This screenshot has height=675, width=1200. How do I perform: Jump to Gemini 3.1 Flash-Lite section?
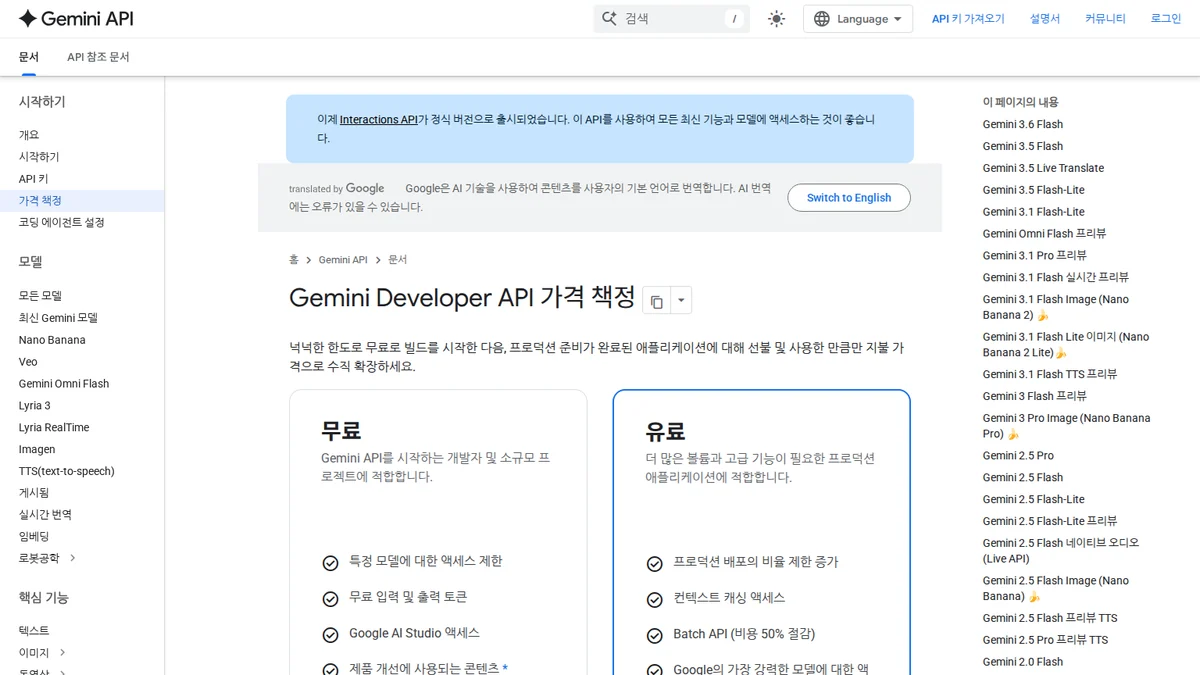(x=1033, y=212)
